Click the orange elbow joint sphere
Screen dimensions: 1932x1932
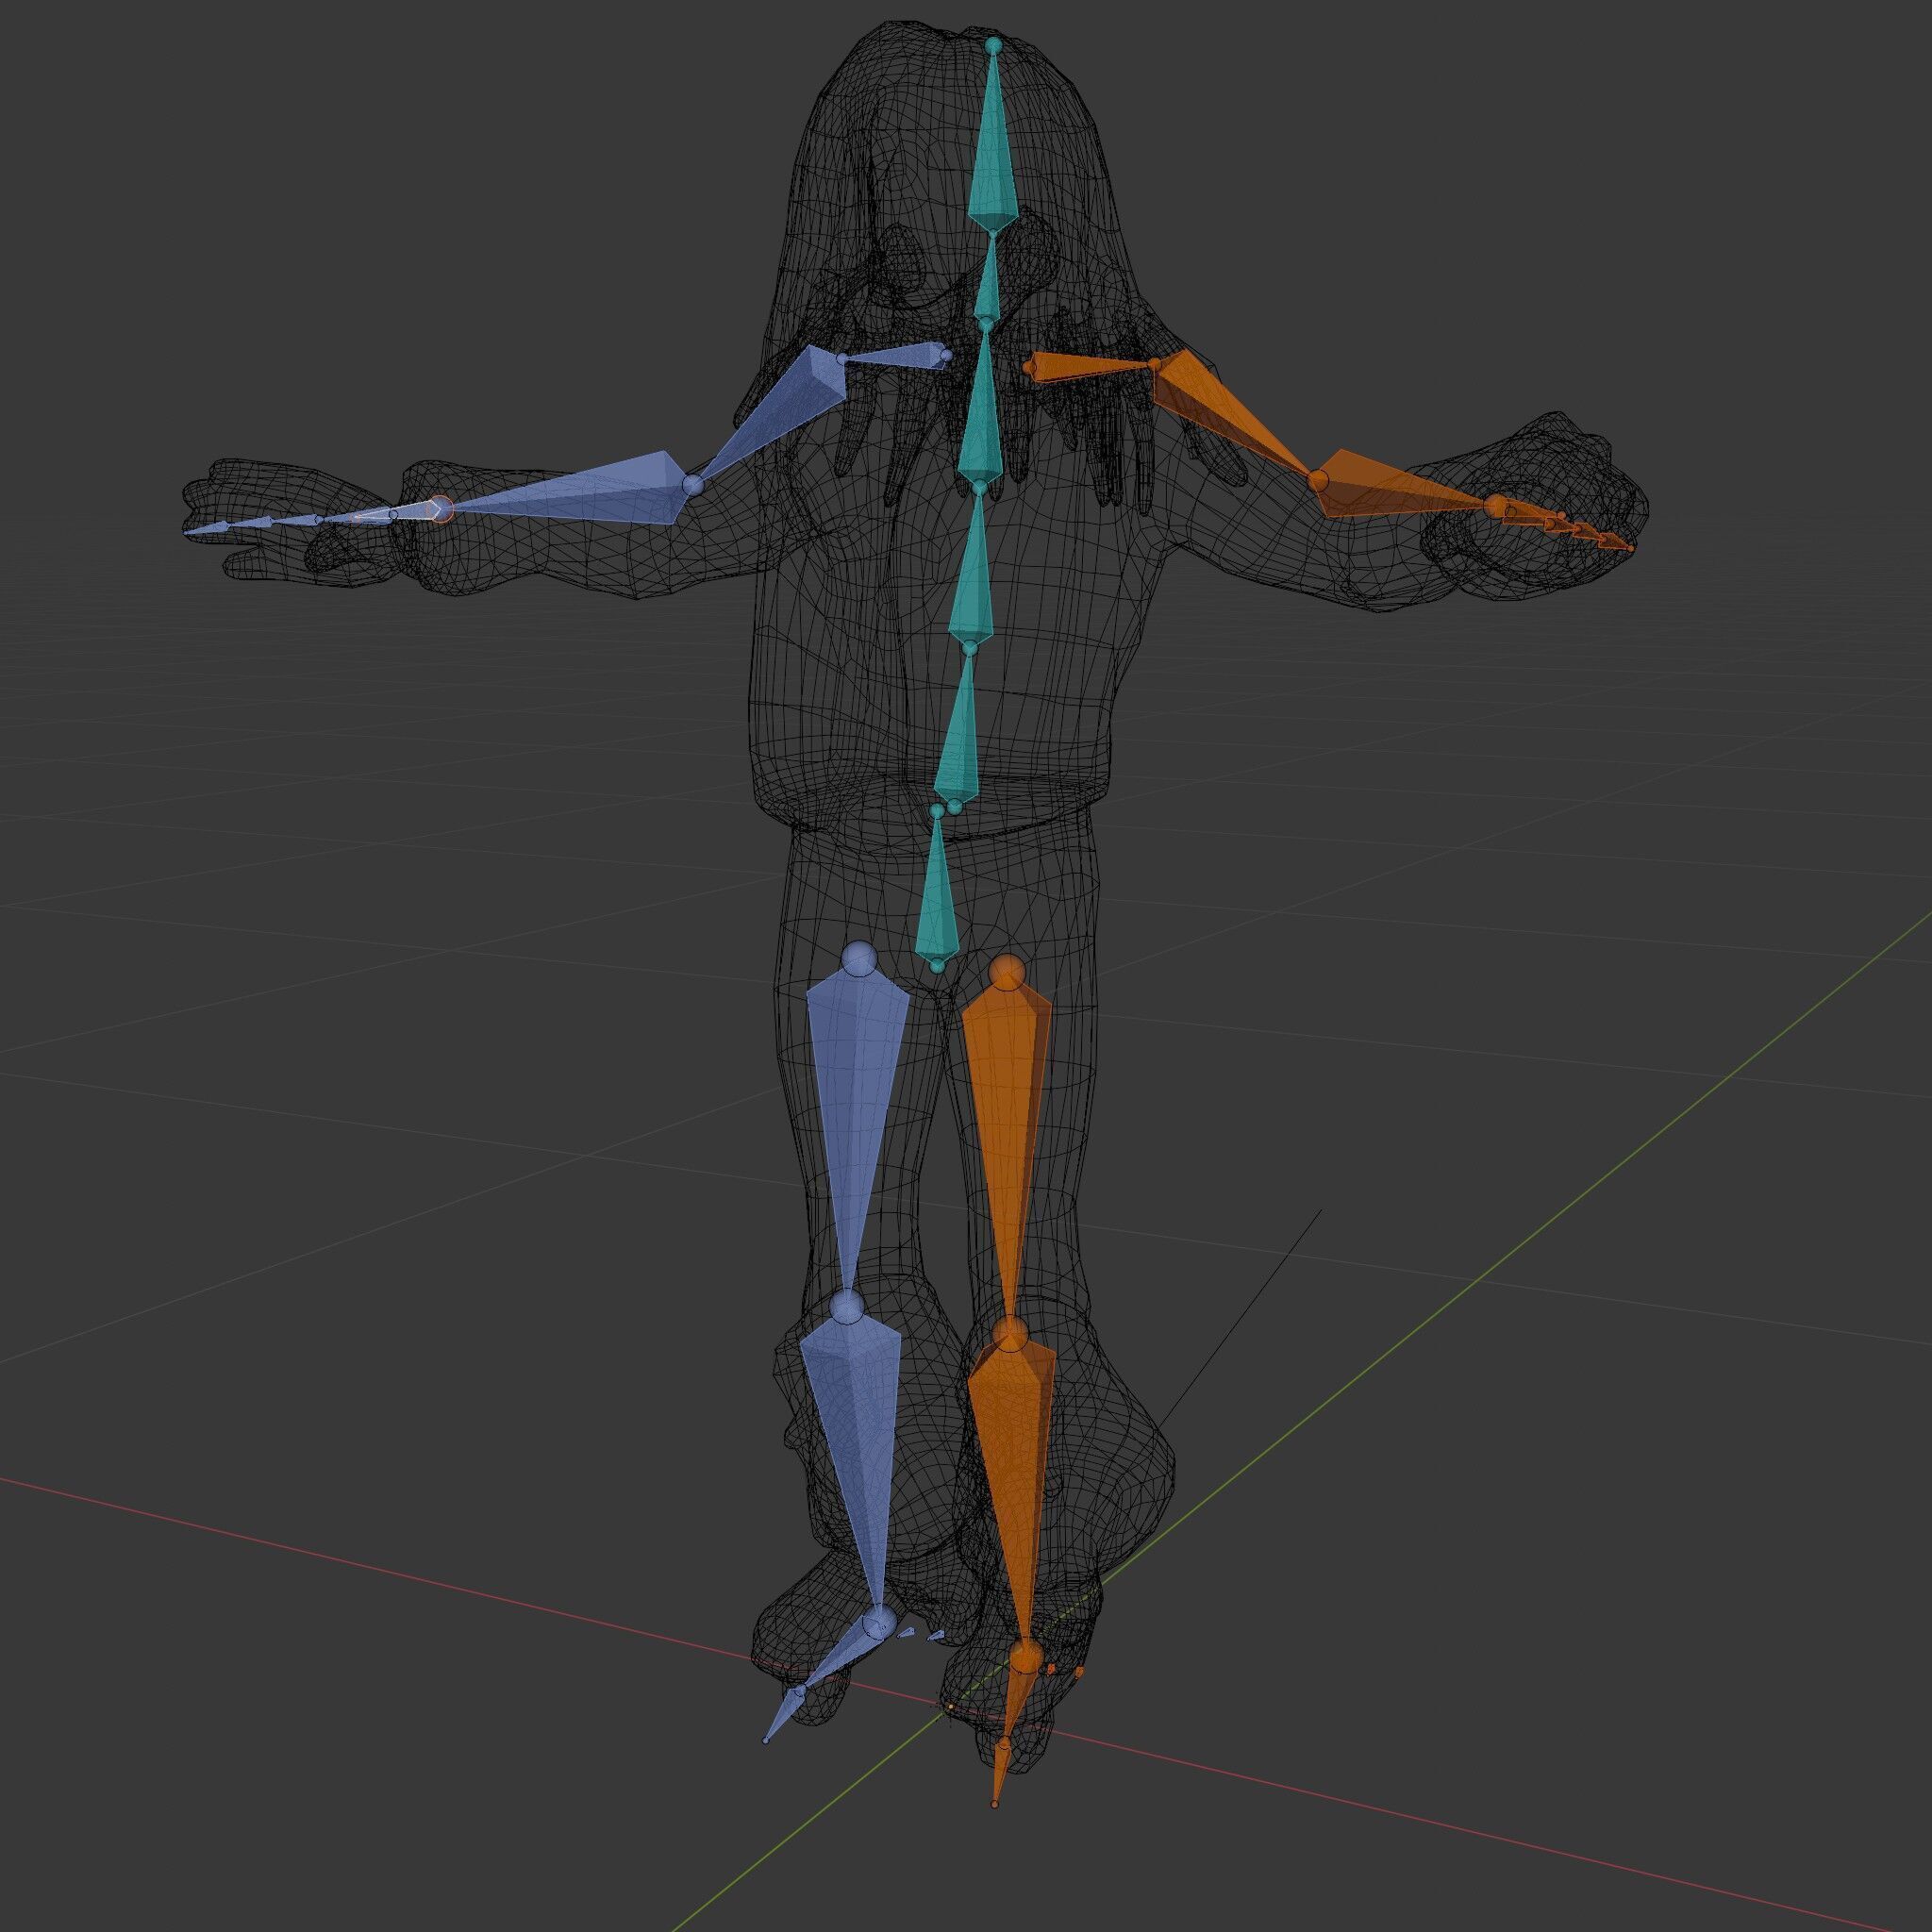[x=1320, y=480]
